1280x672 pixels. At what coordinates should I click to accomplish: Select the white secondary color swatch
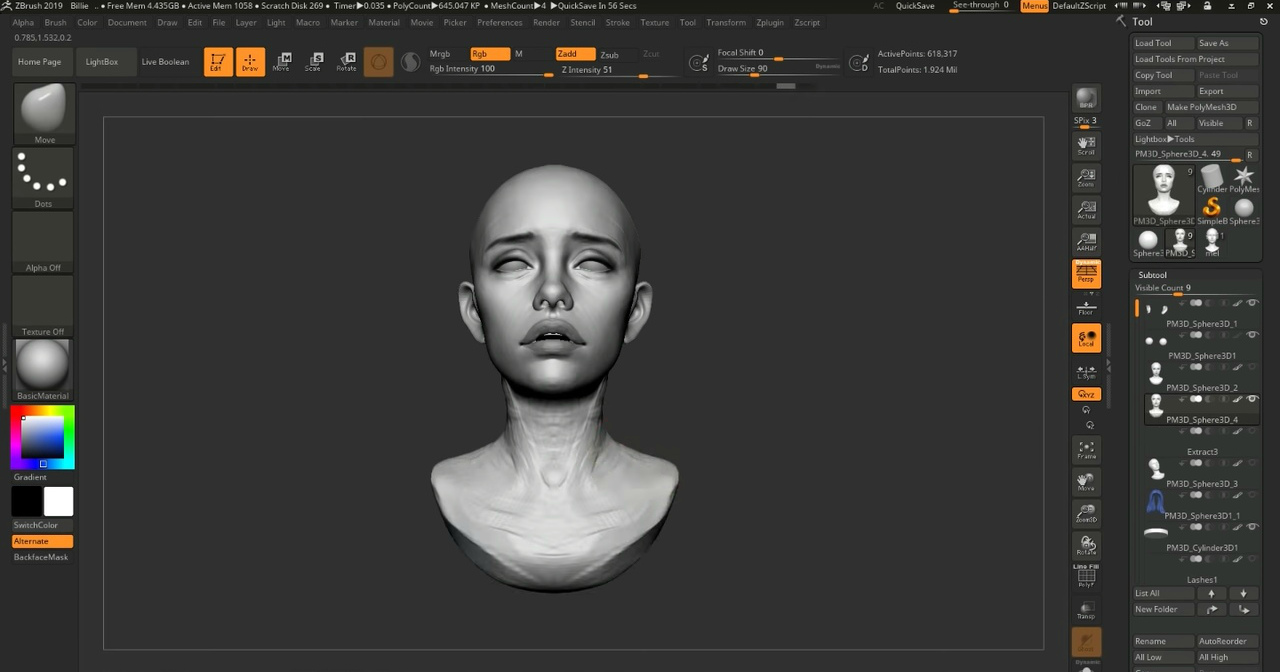point(58,502)
